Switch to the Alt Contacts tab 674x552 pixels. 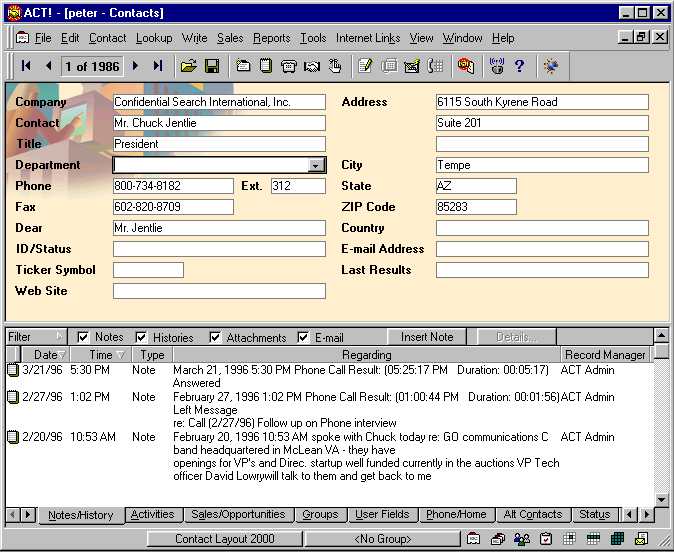[533, 514]
